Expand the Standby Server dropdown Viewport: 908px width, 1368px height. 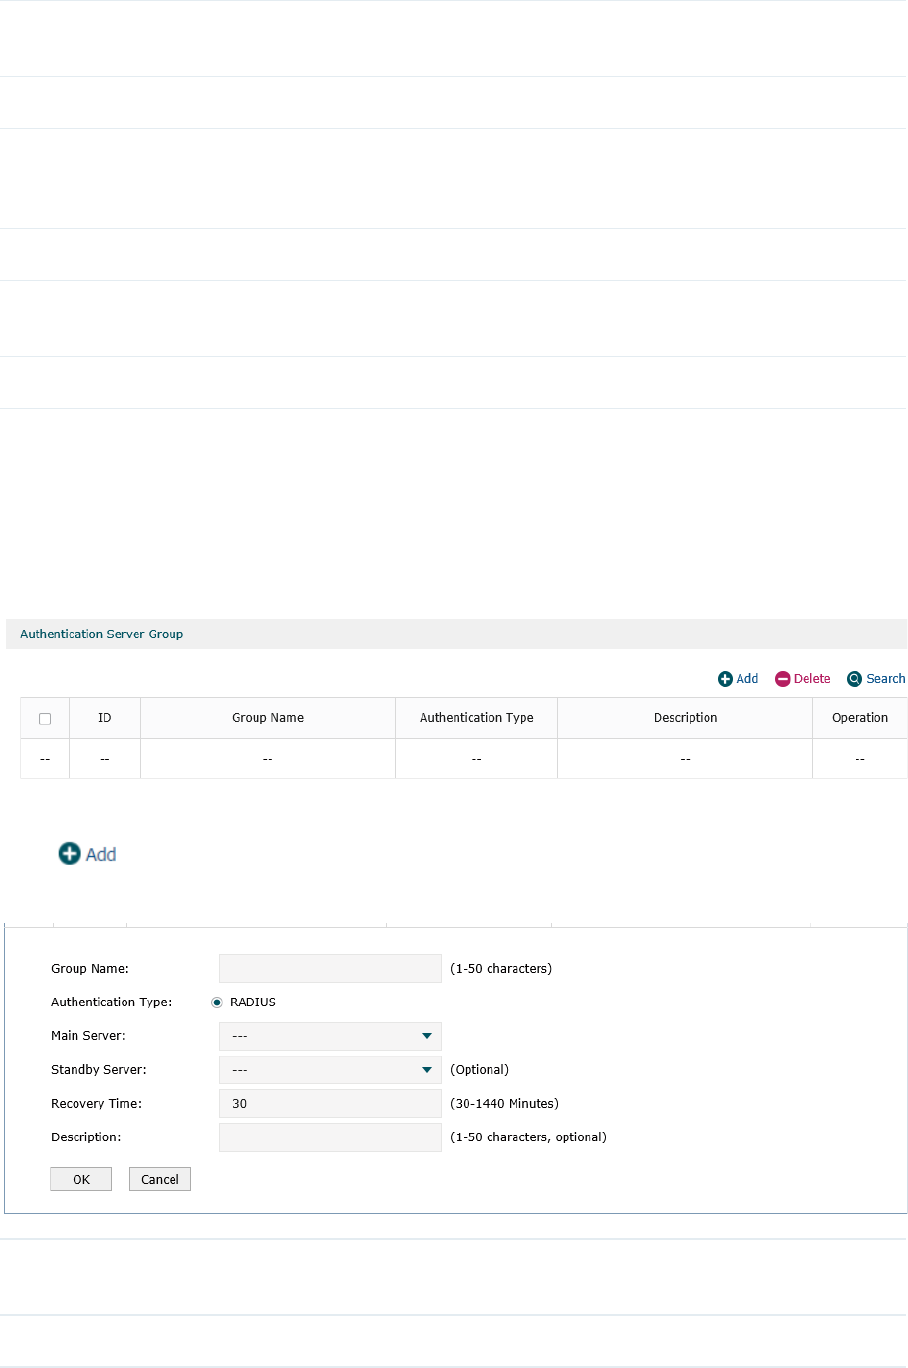330,1070
